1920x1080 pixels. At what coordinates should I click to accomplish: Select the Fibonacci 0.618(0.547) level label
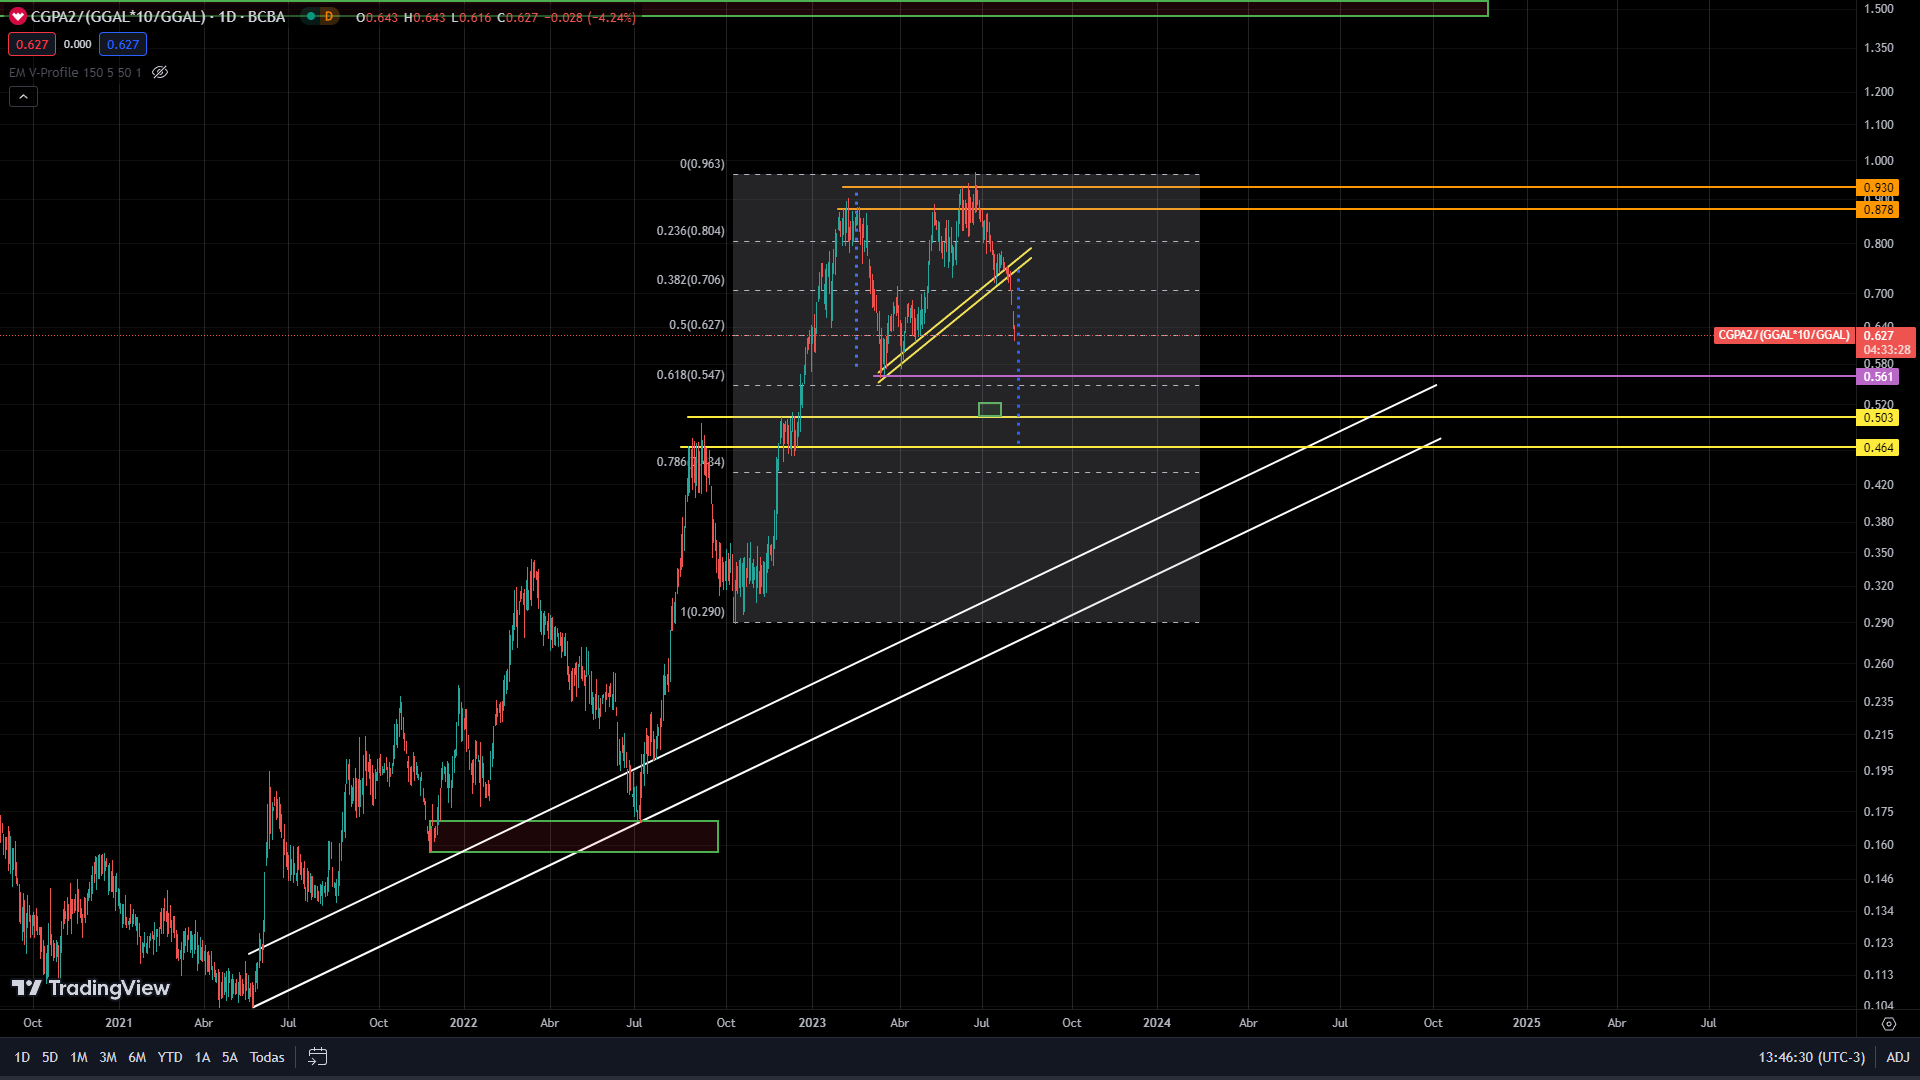coord(691,375)
